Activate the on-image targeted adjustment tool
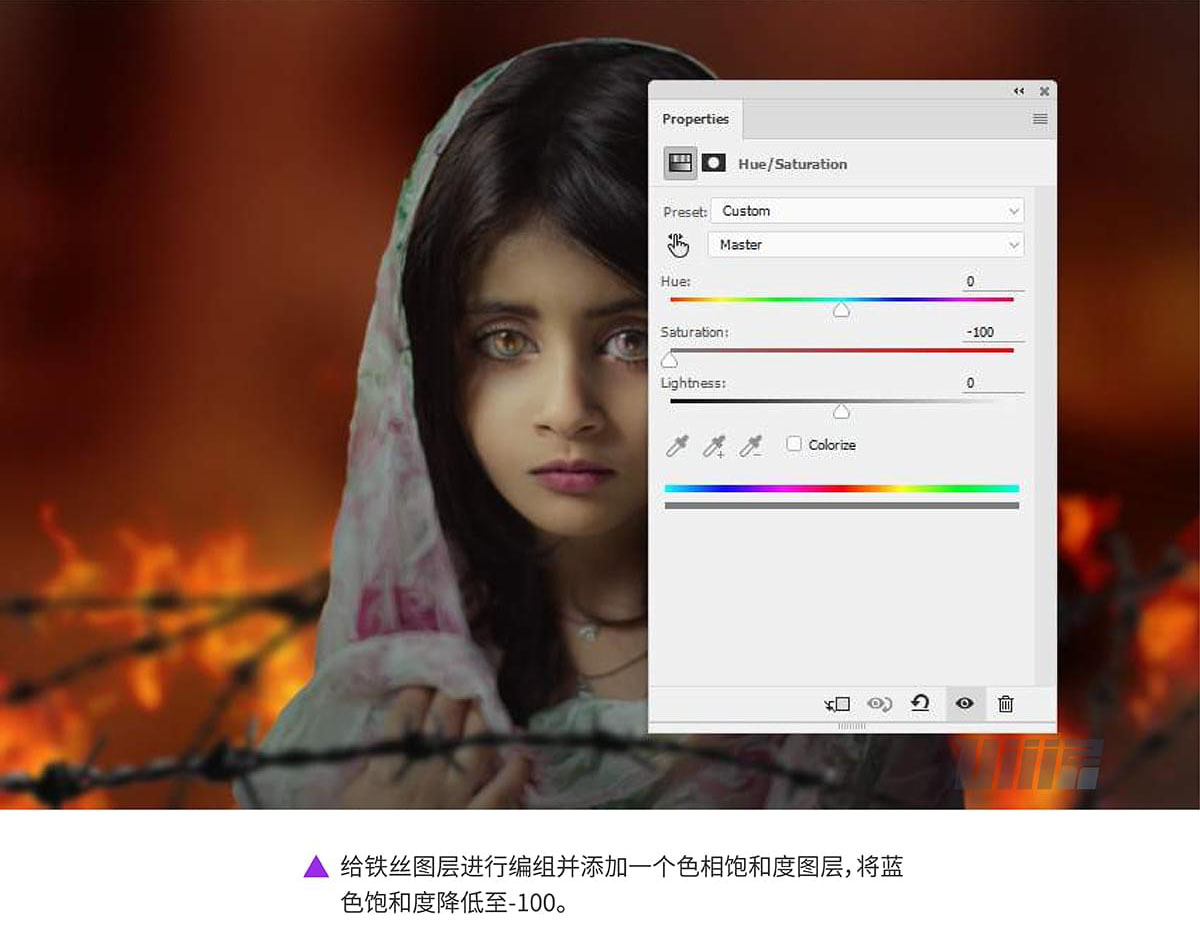1200x929 pixels. [678, 245]
